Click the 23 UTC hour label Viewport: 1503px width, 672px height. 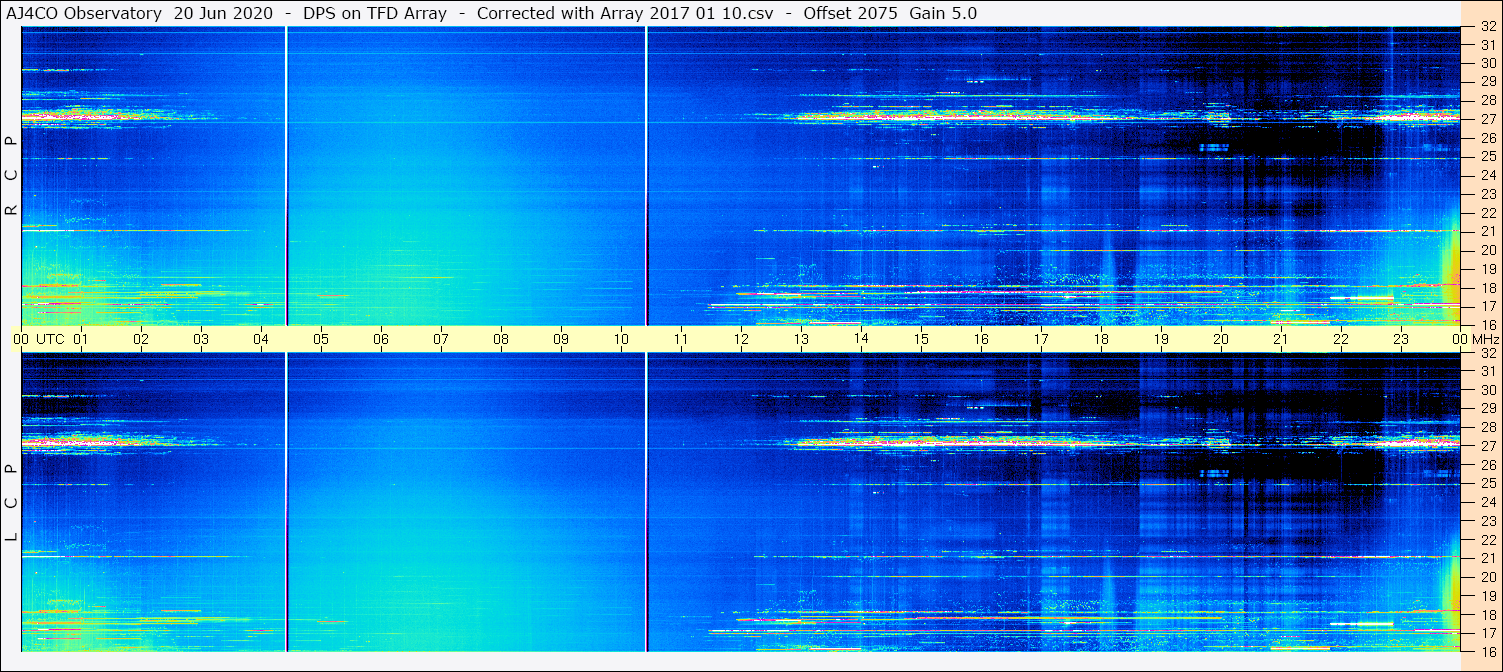pyautogui.click(x=1401, y=339)
